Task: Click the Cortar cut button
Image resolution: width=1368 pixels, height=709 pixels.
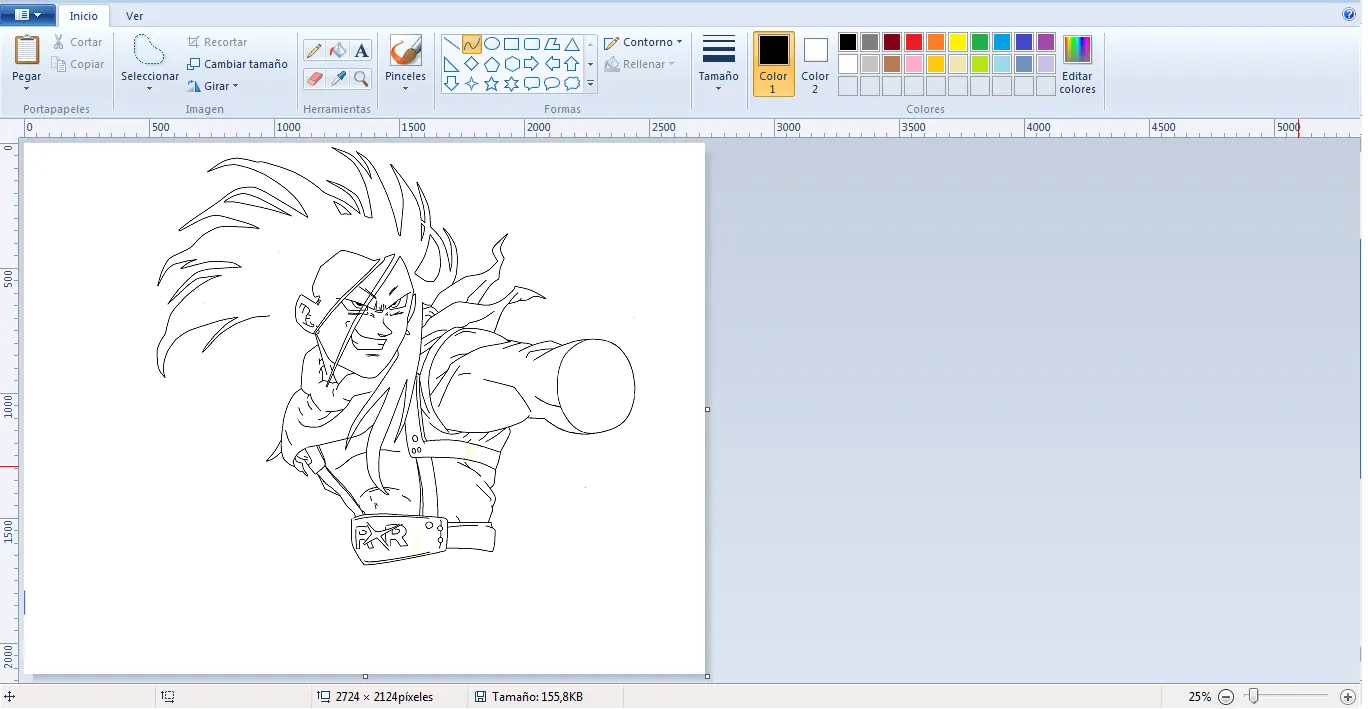Action: (77, 42)
